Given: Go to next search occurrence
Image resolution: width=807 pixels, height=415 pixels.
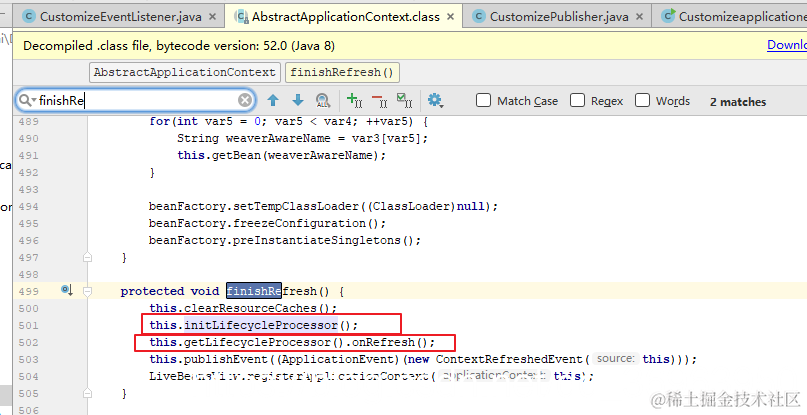Looking at the screenshot, I should [x=297, y=100].
